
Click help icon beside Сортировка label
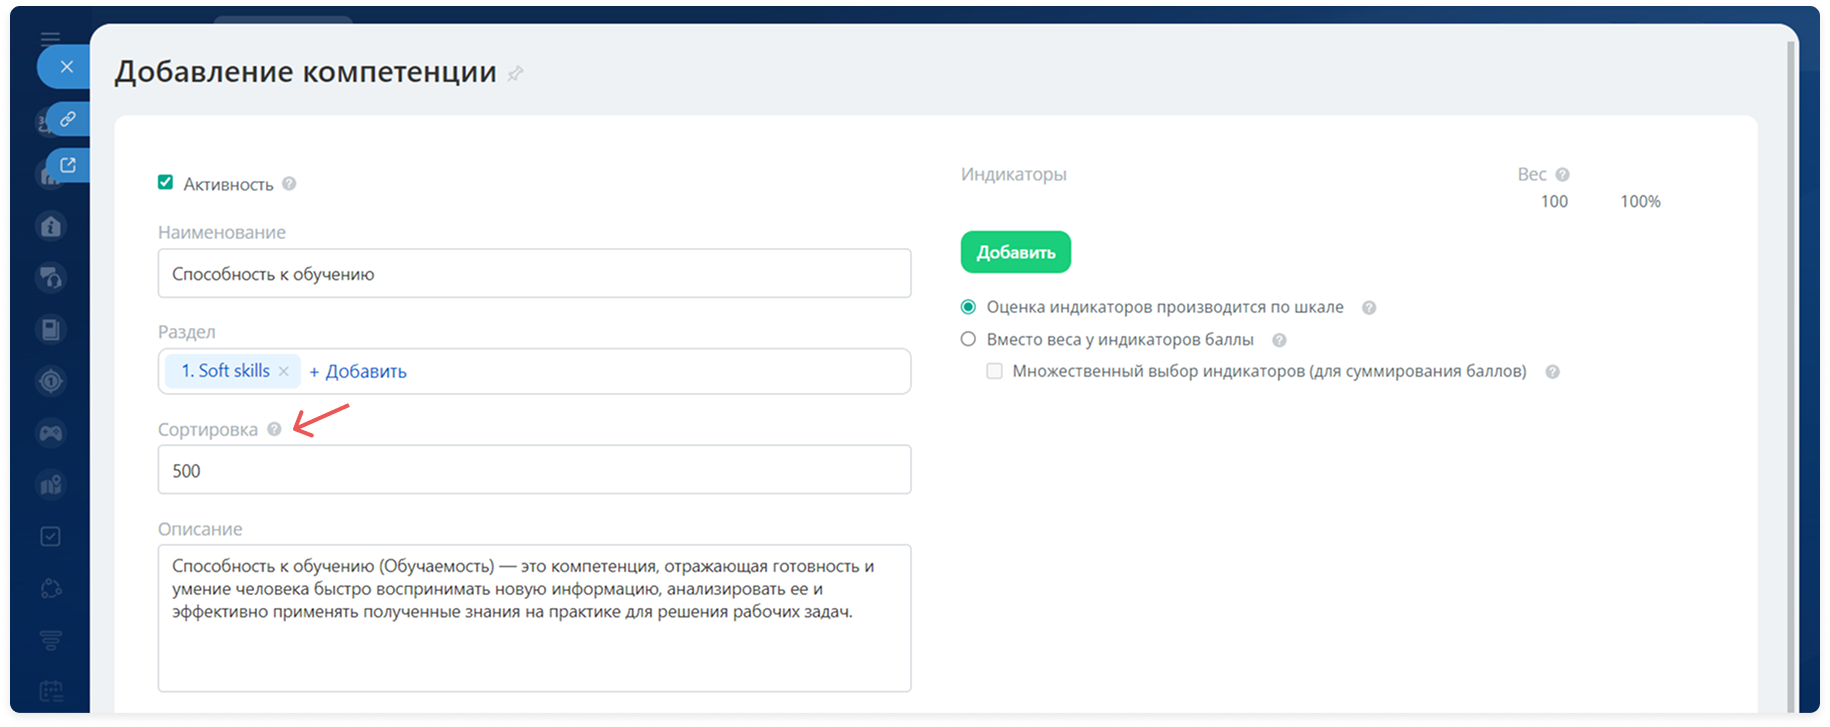click(274, 429)
